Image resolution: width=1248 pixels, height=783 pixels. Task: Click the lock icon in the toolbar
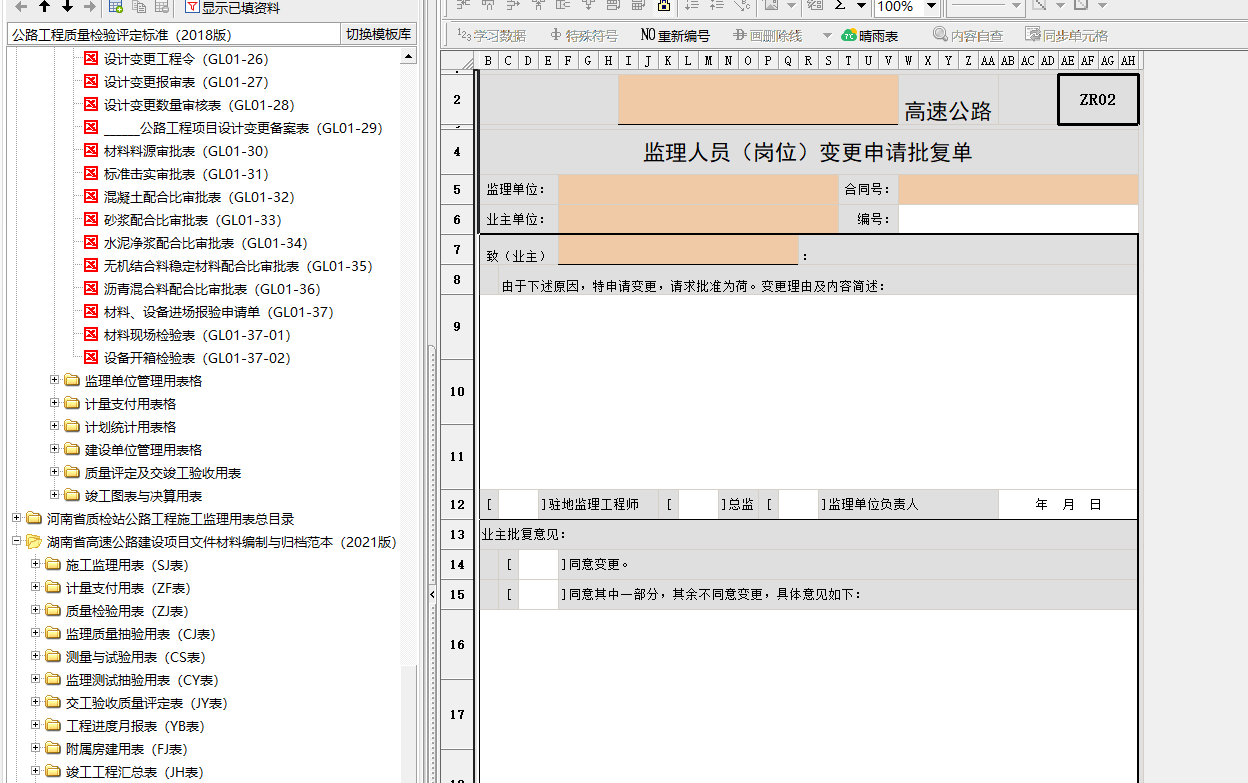pyautogui.click(x=663, y=6)
